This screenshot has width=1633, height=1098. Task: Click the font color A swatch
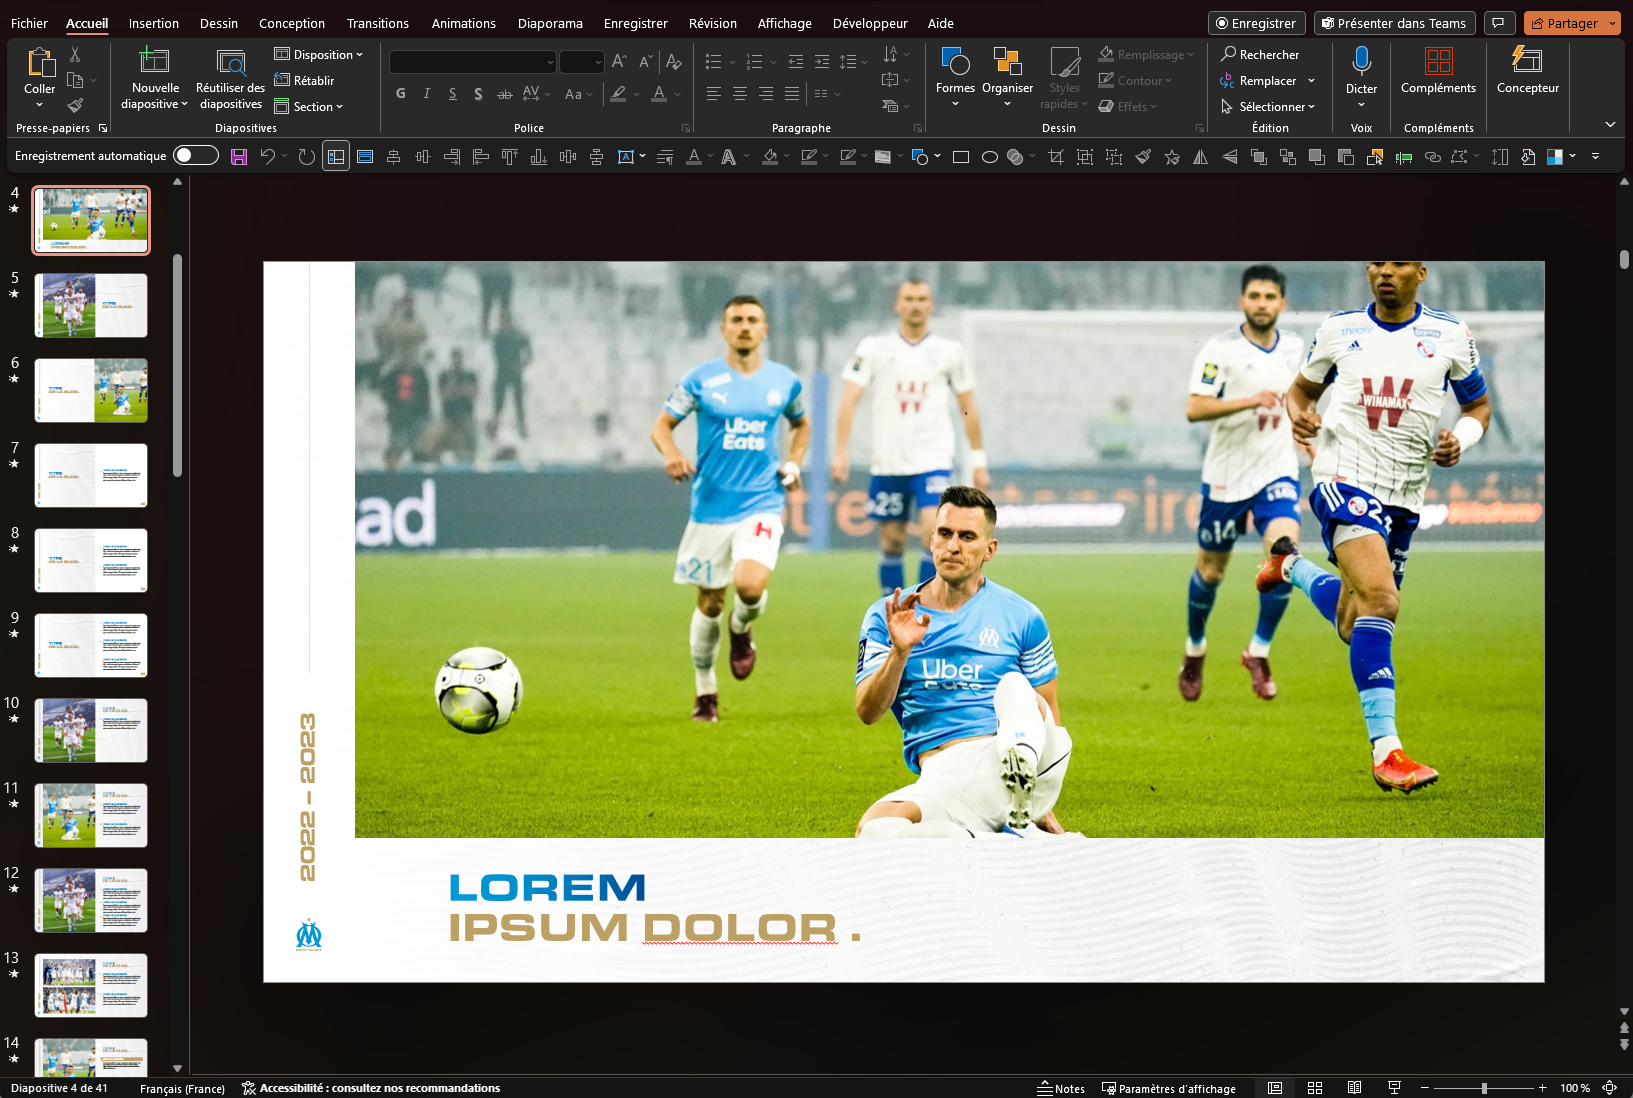(x=659, y=94)
